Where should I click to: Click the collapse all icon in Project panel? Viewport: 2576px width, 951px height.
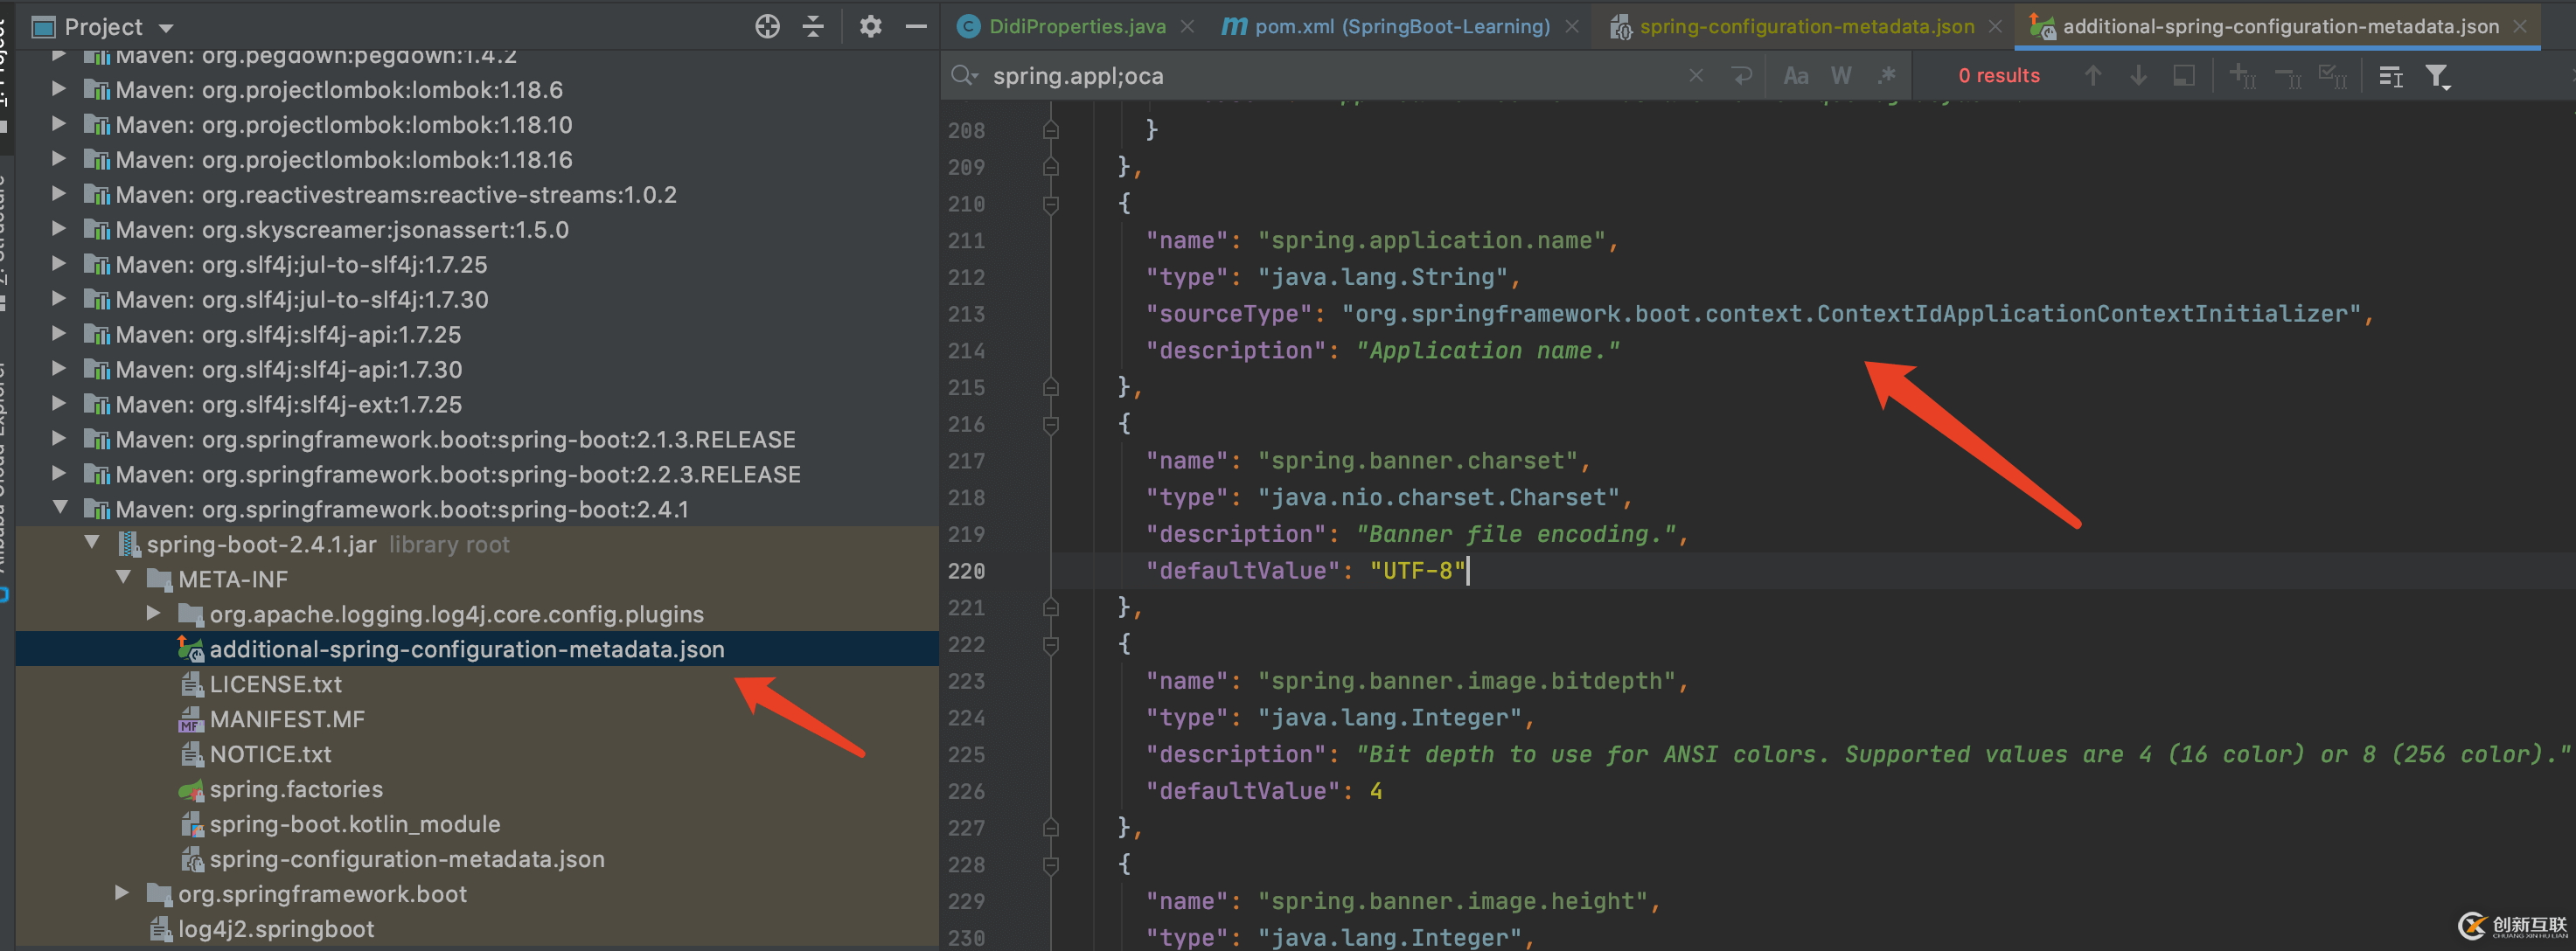pos(814,27)
